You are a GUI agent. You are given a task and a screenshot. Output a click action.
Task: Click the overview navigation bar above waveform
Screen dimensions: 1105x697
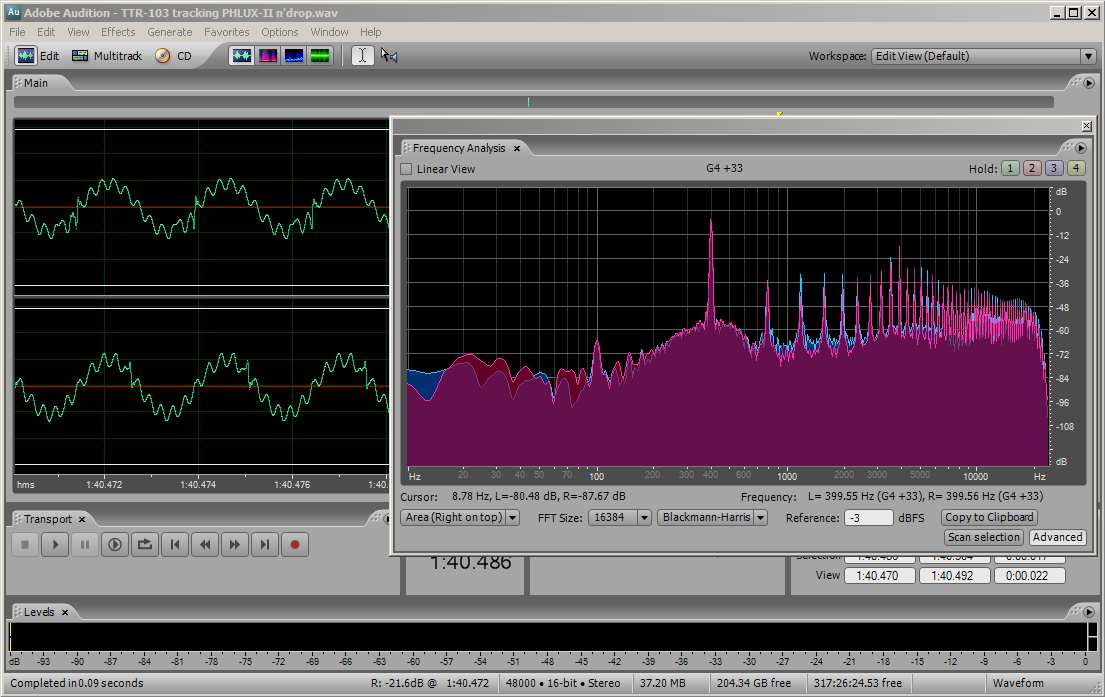coord(533,102)
